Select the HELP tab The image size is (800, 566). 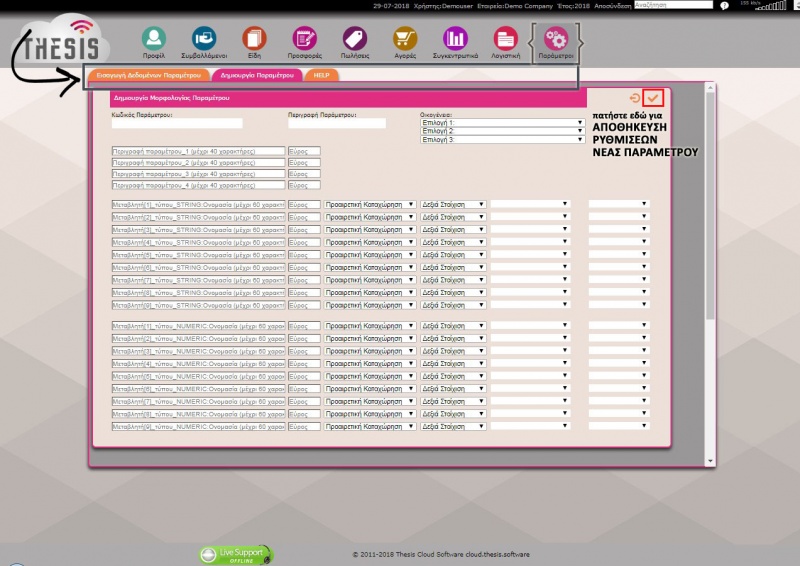[x=321, y=75]
